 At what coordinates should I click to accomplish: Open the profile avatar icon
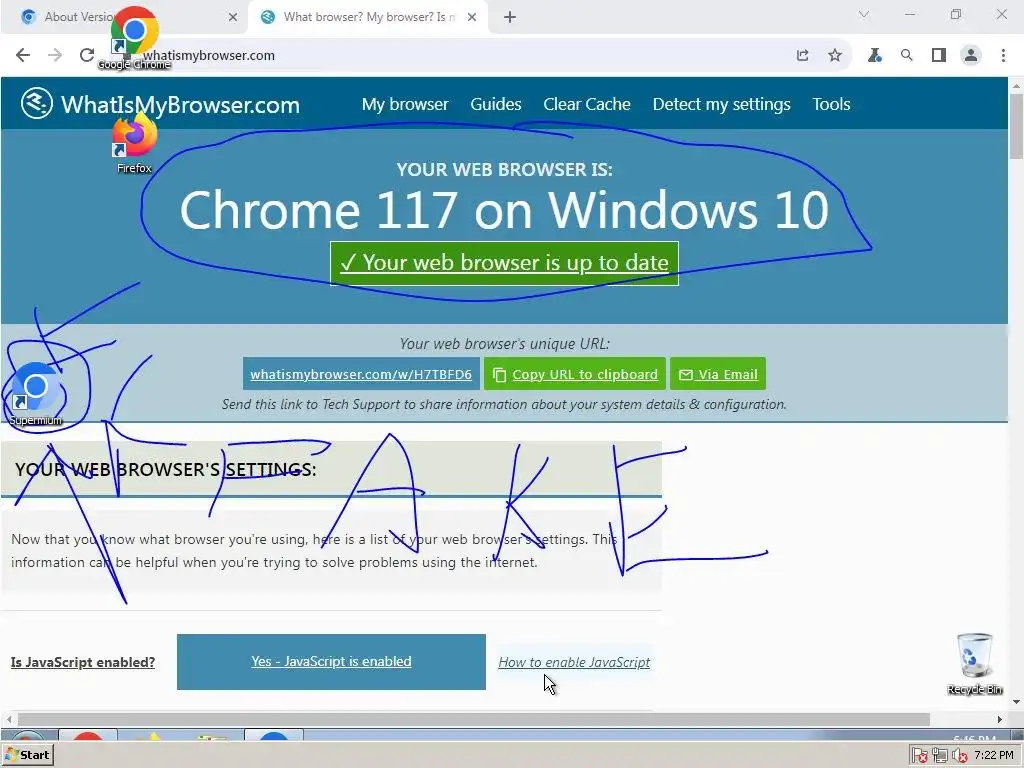pos(971,56)
